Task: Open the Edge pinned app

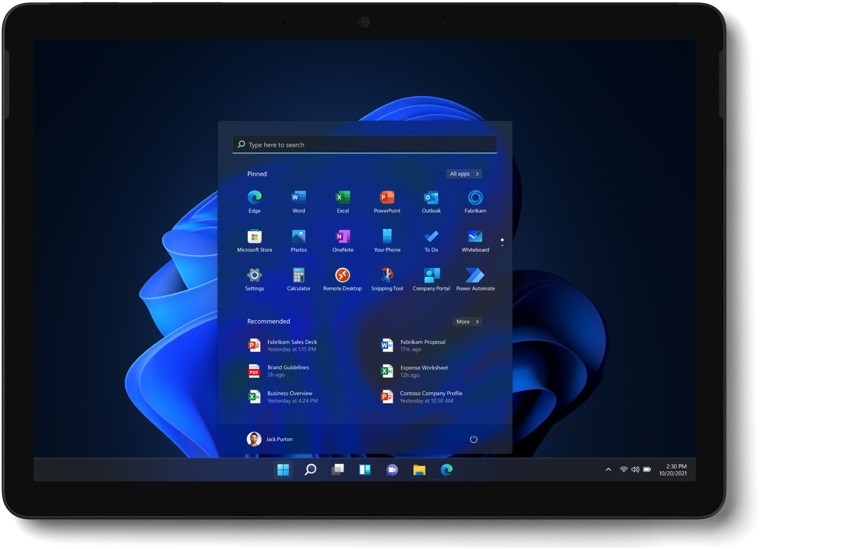Action: pos(254,201)
